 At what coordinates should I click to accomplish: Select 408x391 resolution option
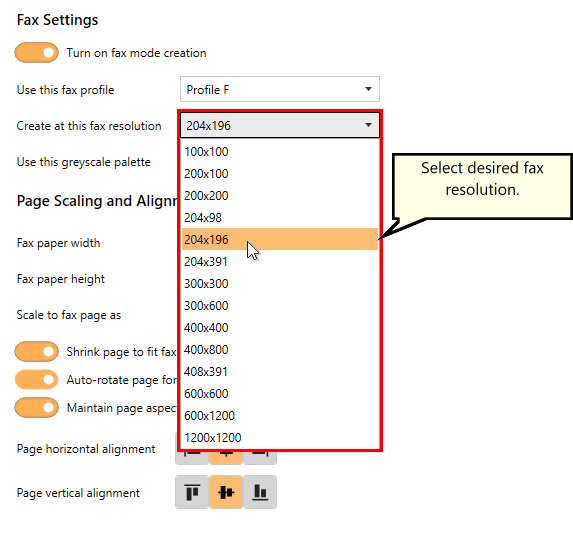[280, 372]
